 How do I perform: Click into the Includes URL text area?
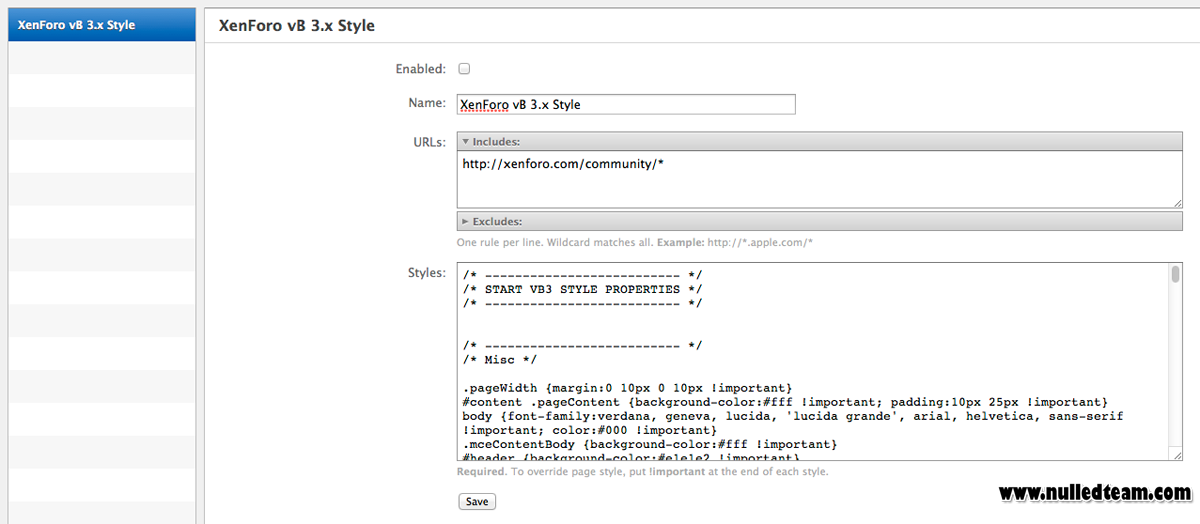tap(820, 180)
